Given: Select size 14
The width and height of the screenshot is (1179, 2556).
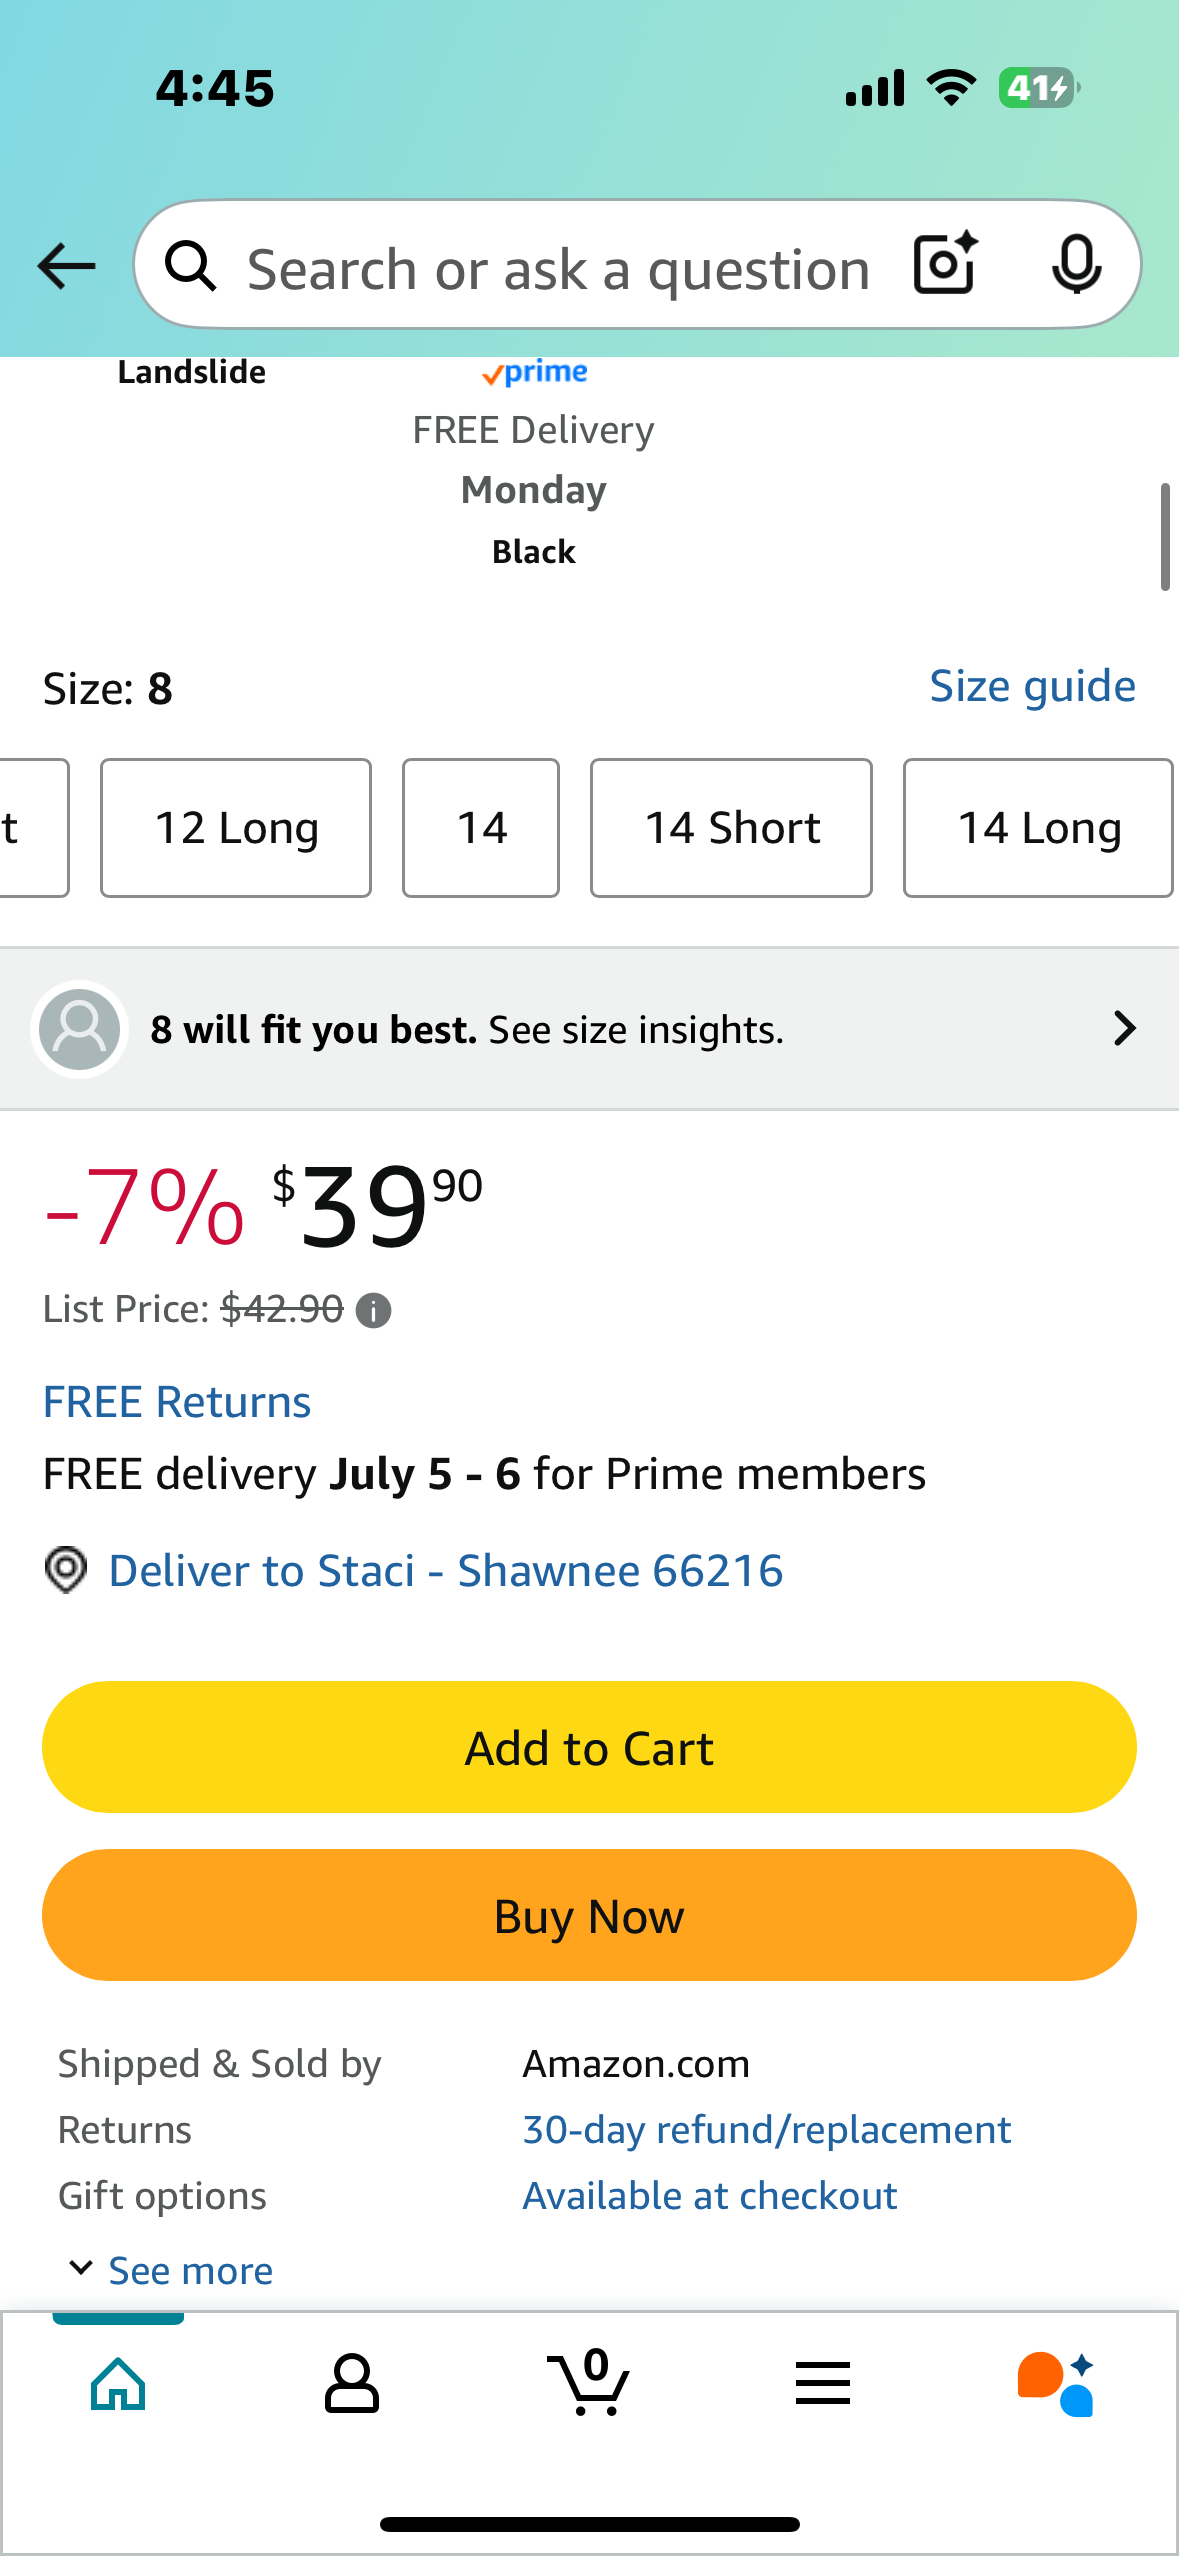Looking at the screenshot, I should pyautogui.click(x=481, y=828).
